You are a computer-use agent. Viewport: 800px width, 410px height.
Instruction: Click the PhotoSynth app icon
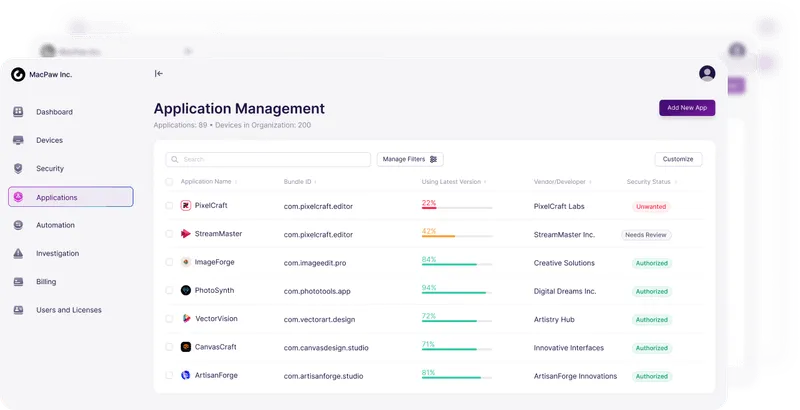coord(186,290)
